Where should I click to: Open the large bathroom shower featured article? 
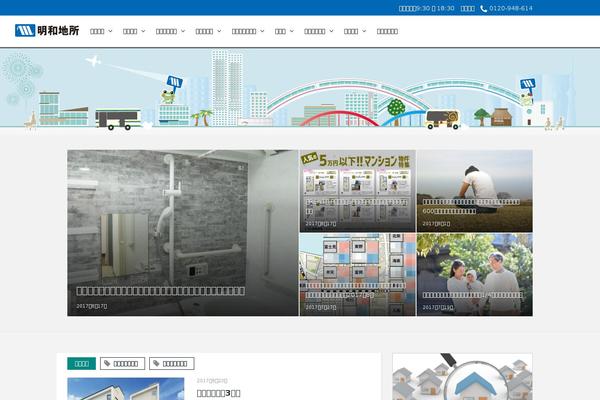point(183,233)
